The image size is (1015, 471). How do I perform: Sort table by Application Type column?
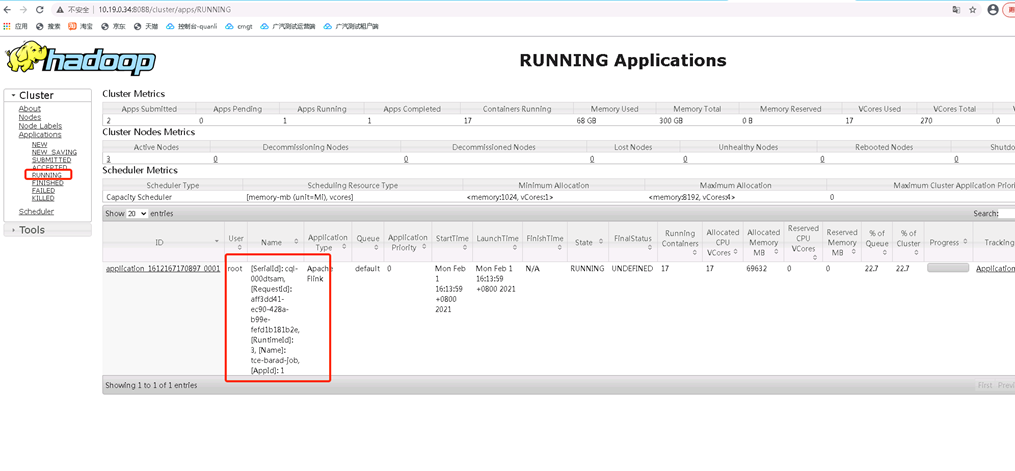[328, 242]
